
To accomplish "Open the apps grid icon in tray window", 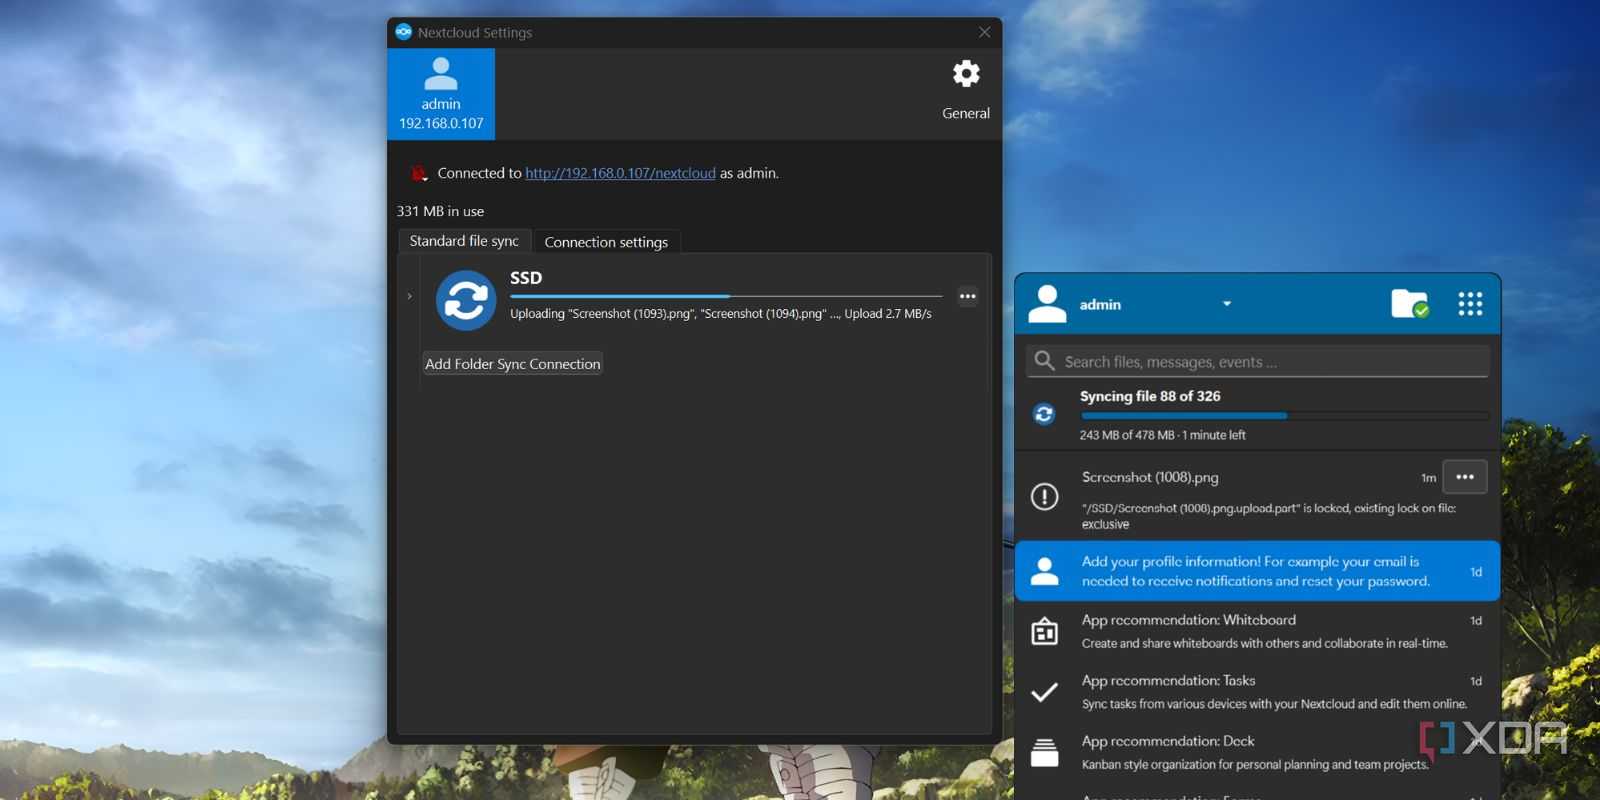I will click(x=1470, y=304).
